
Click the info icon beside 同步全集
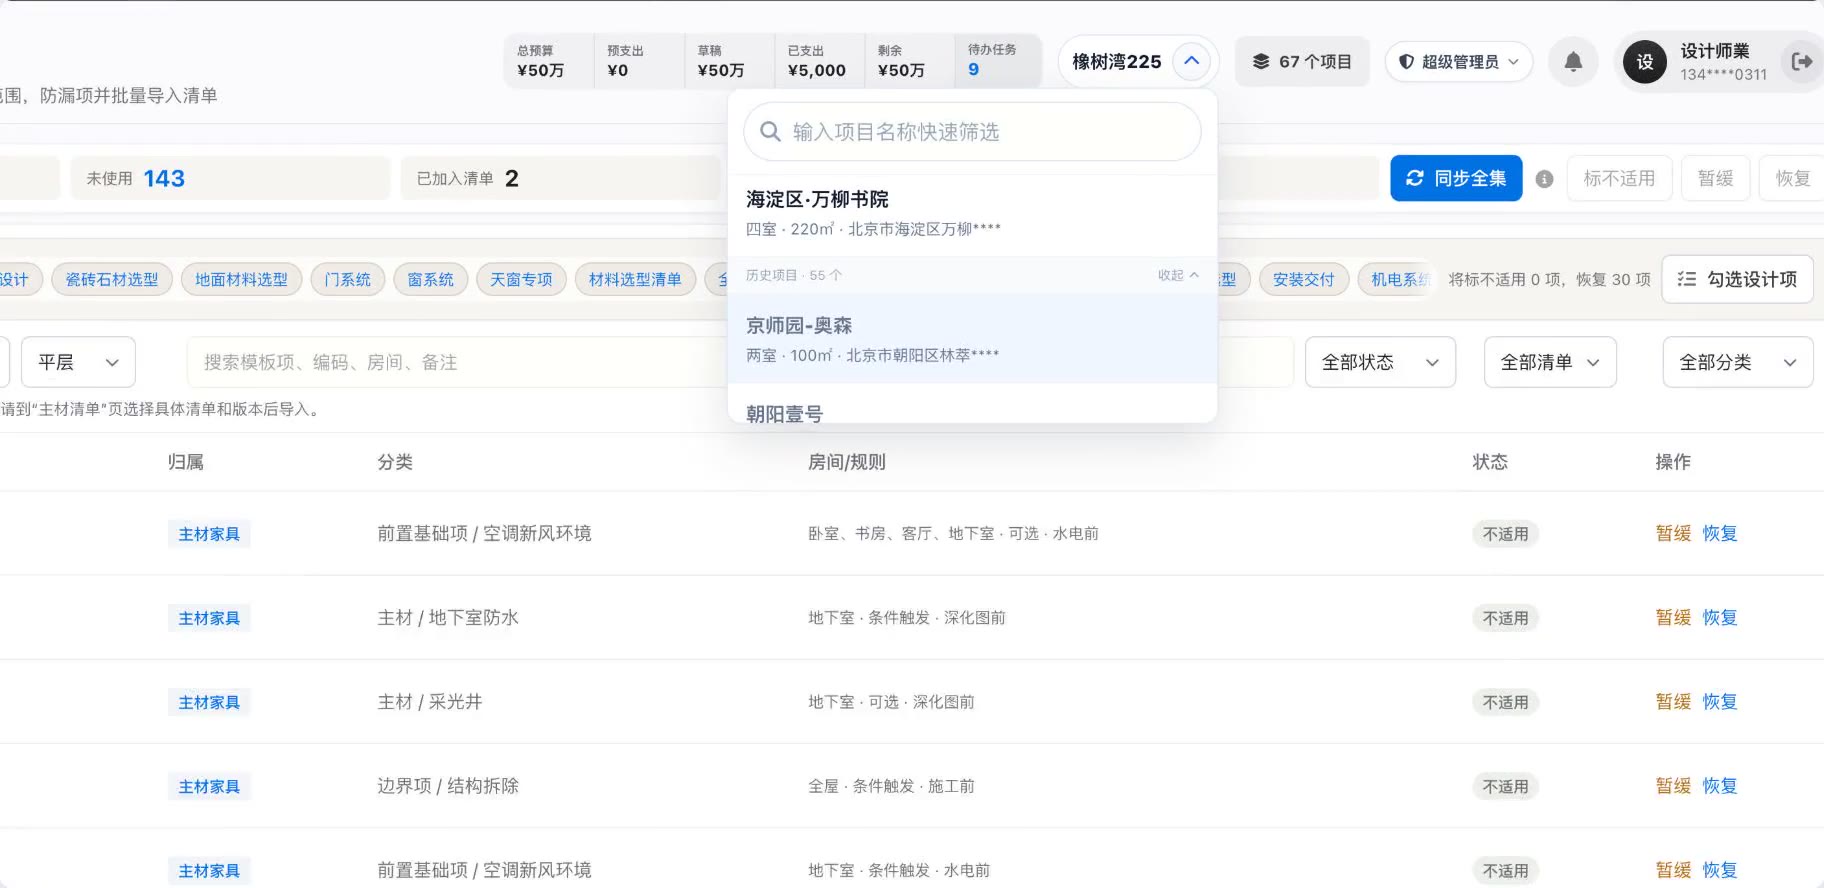click(x=1544, y=179)
